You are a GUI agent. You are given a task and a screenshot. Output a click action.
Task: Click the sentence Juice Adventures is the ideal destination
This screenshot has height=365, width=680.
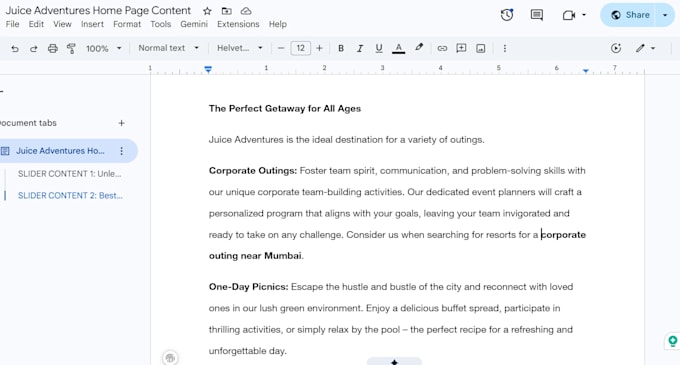click(347, 140)
